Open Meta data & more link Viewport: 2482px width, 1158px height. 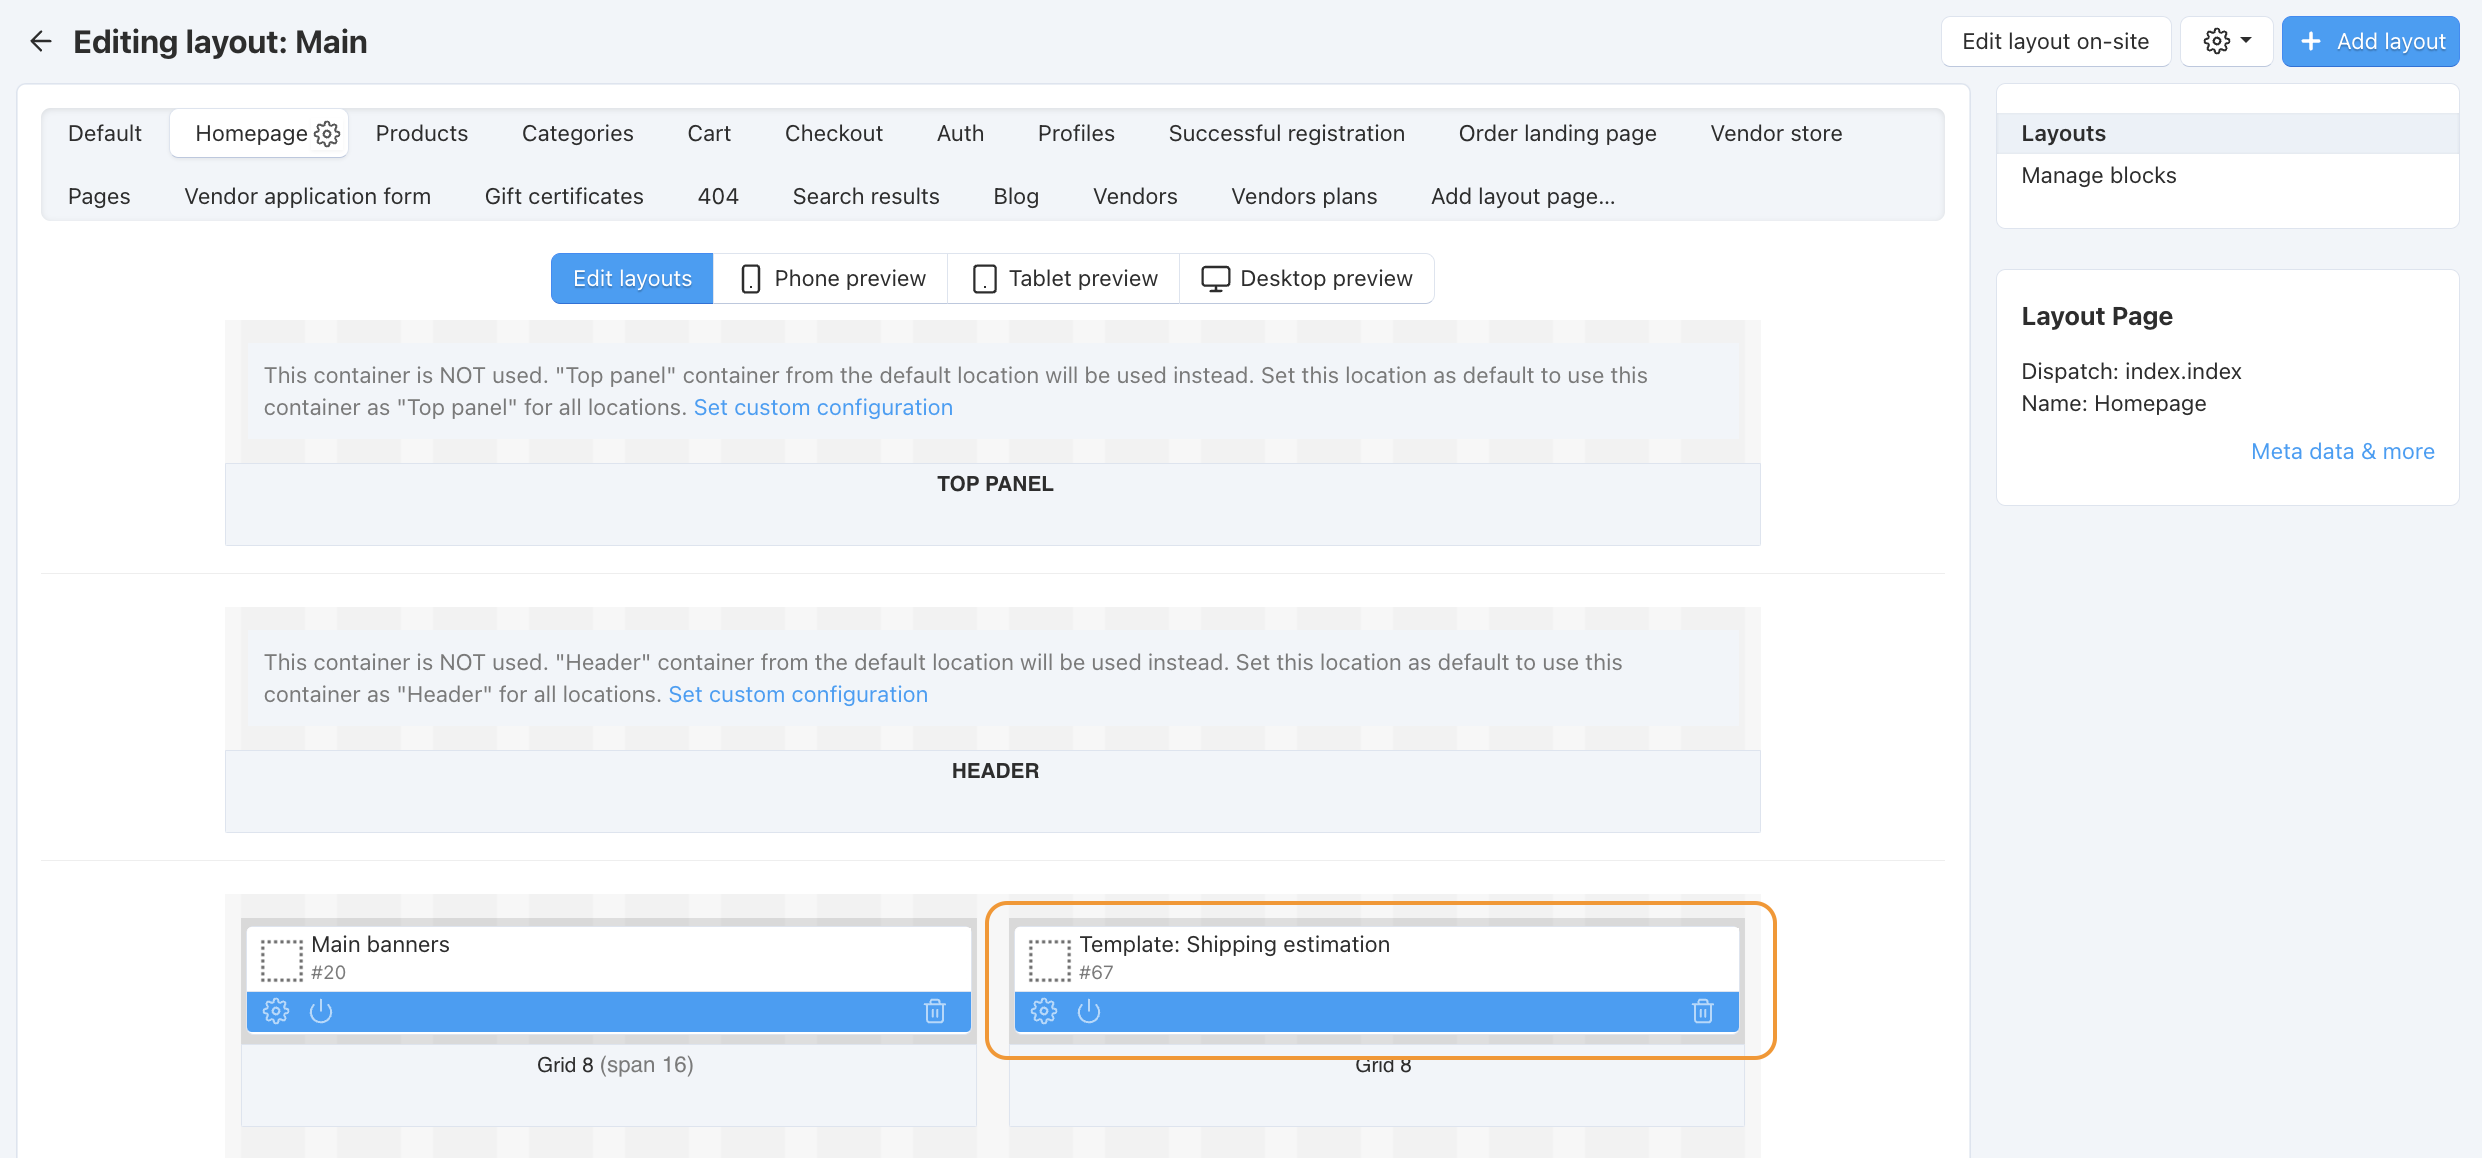[2342, 452]
